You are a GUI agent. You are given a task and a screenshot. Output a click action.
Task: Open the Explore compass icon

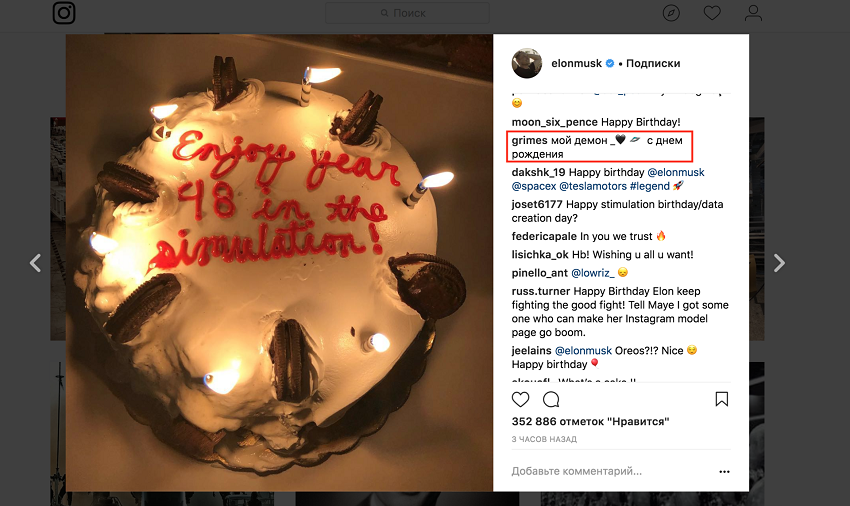(671, 13)
